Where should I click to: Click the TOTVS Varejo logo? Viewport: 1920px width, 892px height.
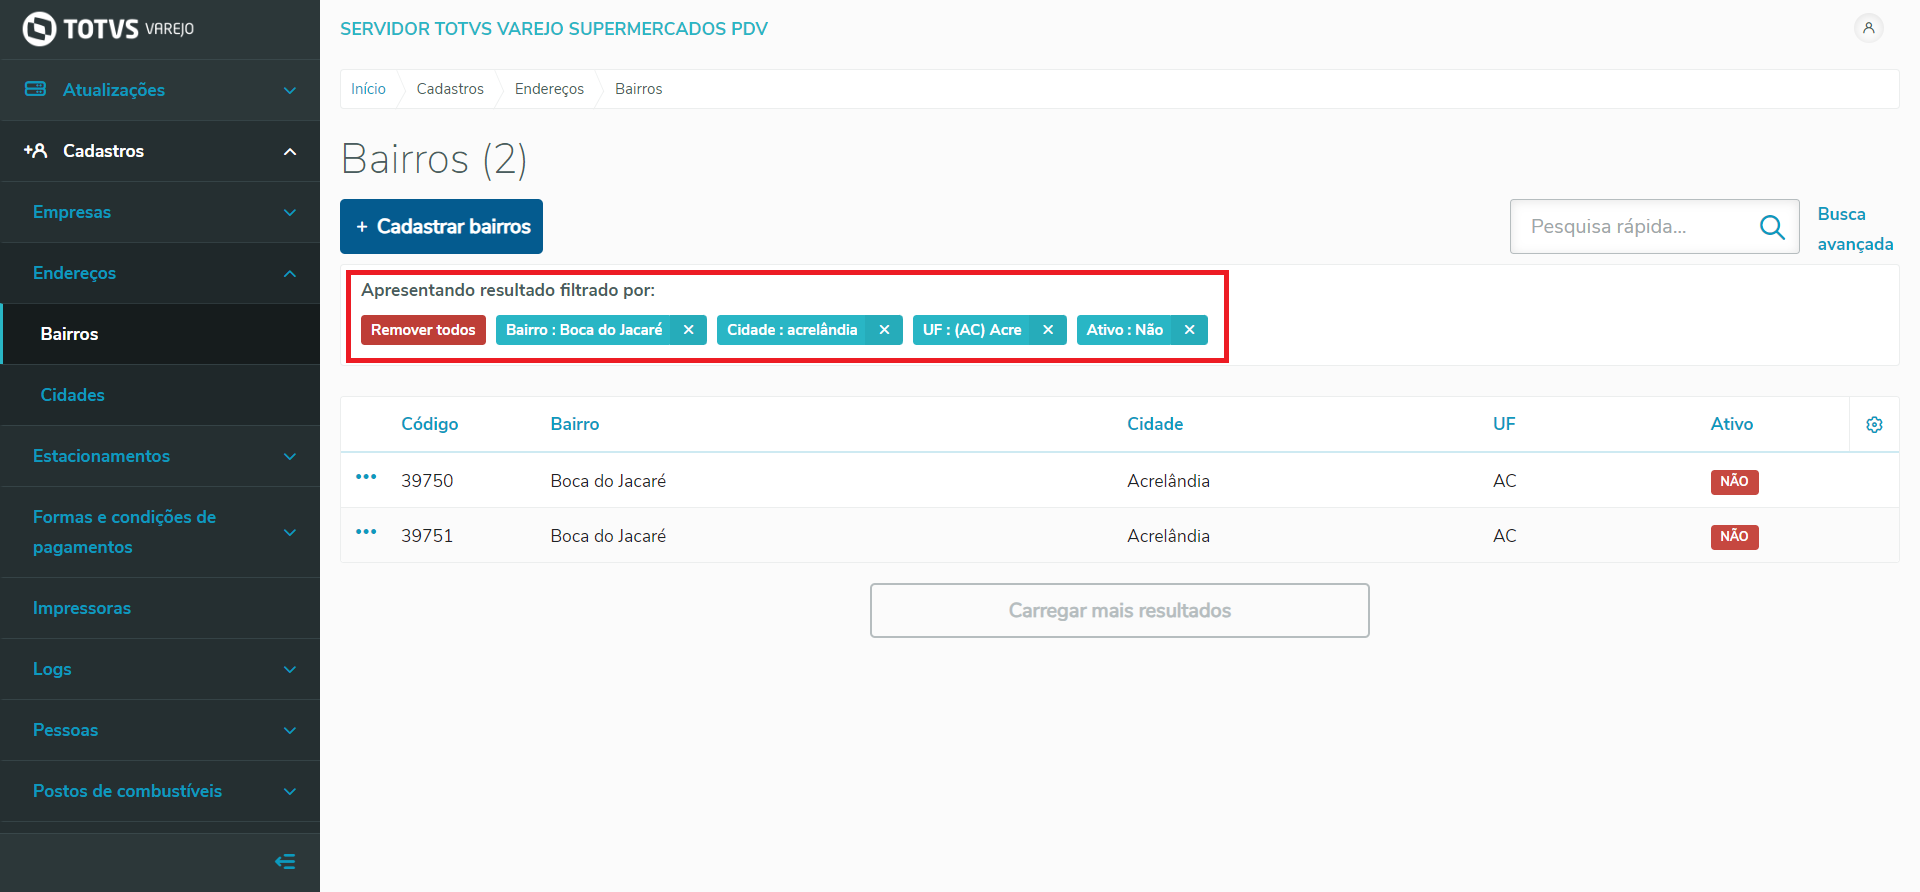pos(108,29)
